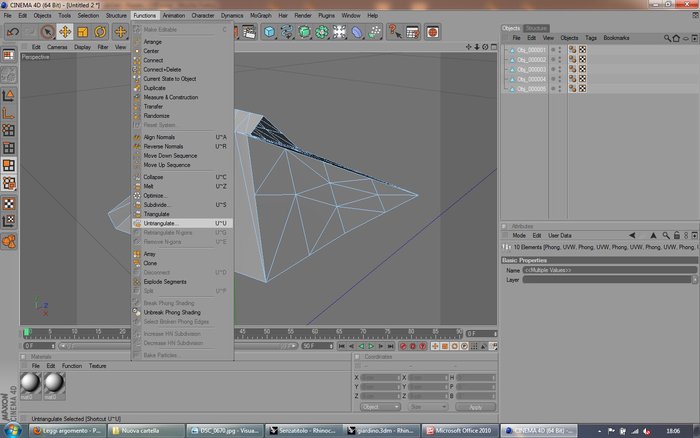Adjust the end frame 50 F stepper
Viewport: 700px width, 438px height.
click(331, 346)
